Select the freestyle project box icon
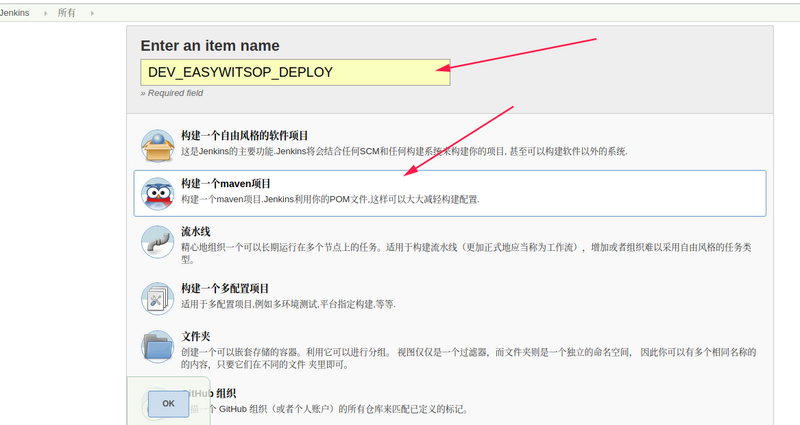800x425 pixels. pyautogui.click(x=158, y=146)
